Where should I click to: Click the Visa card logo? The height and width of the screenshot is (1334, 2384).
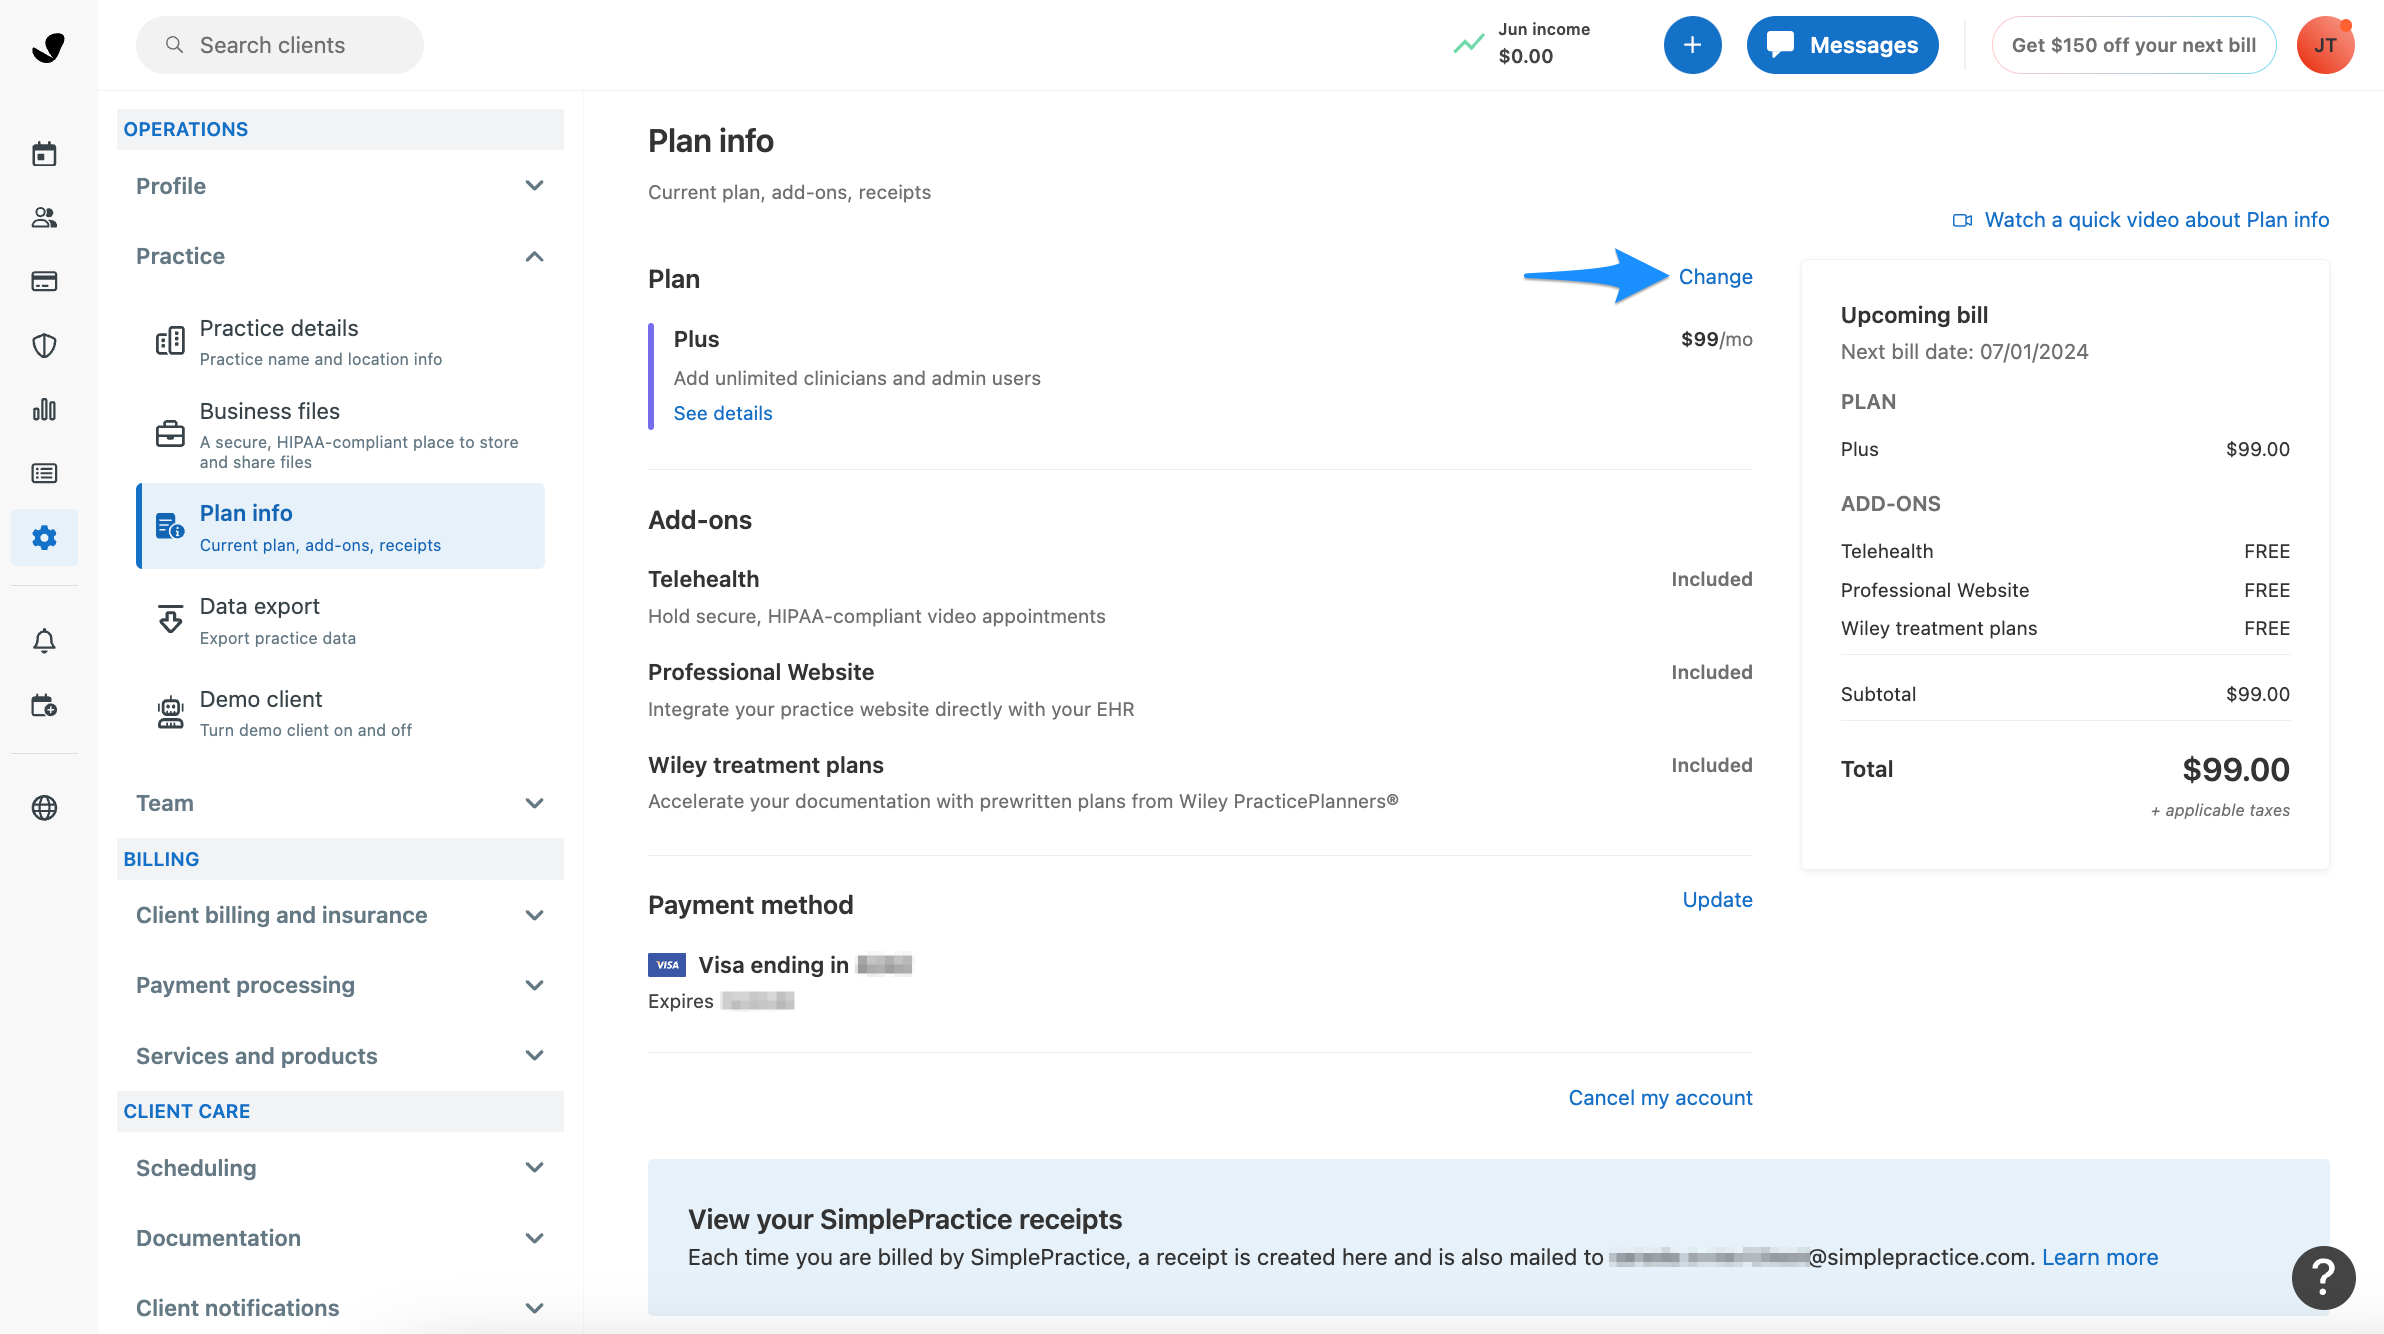pos(667,965)
